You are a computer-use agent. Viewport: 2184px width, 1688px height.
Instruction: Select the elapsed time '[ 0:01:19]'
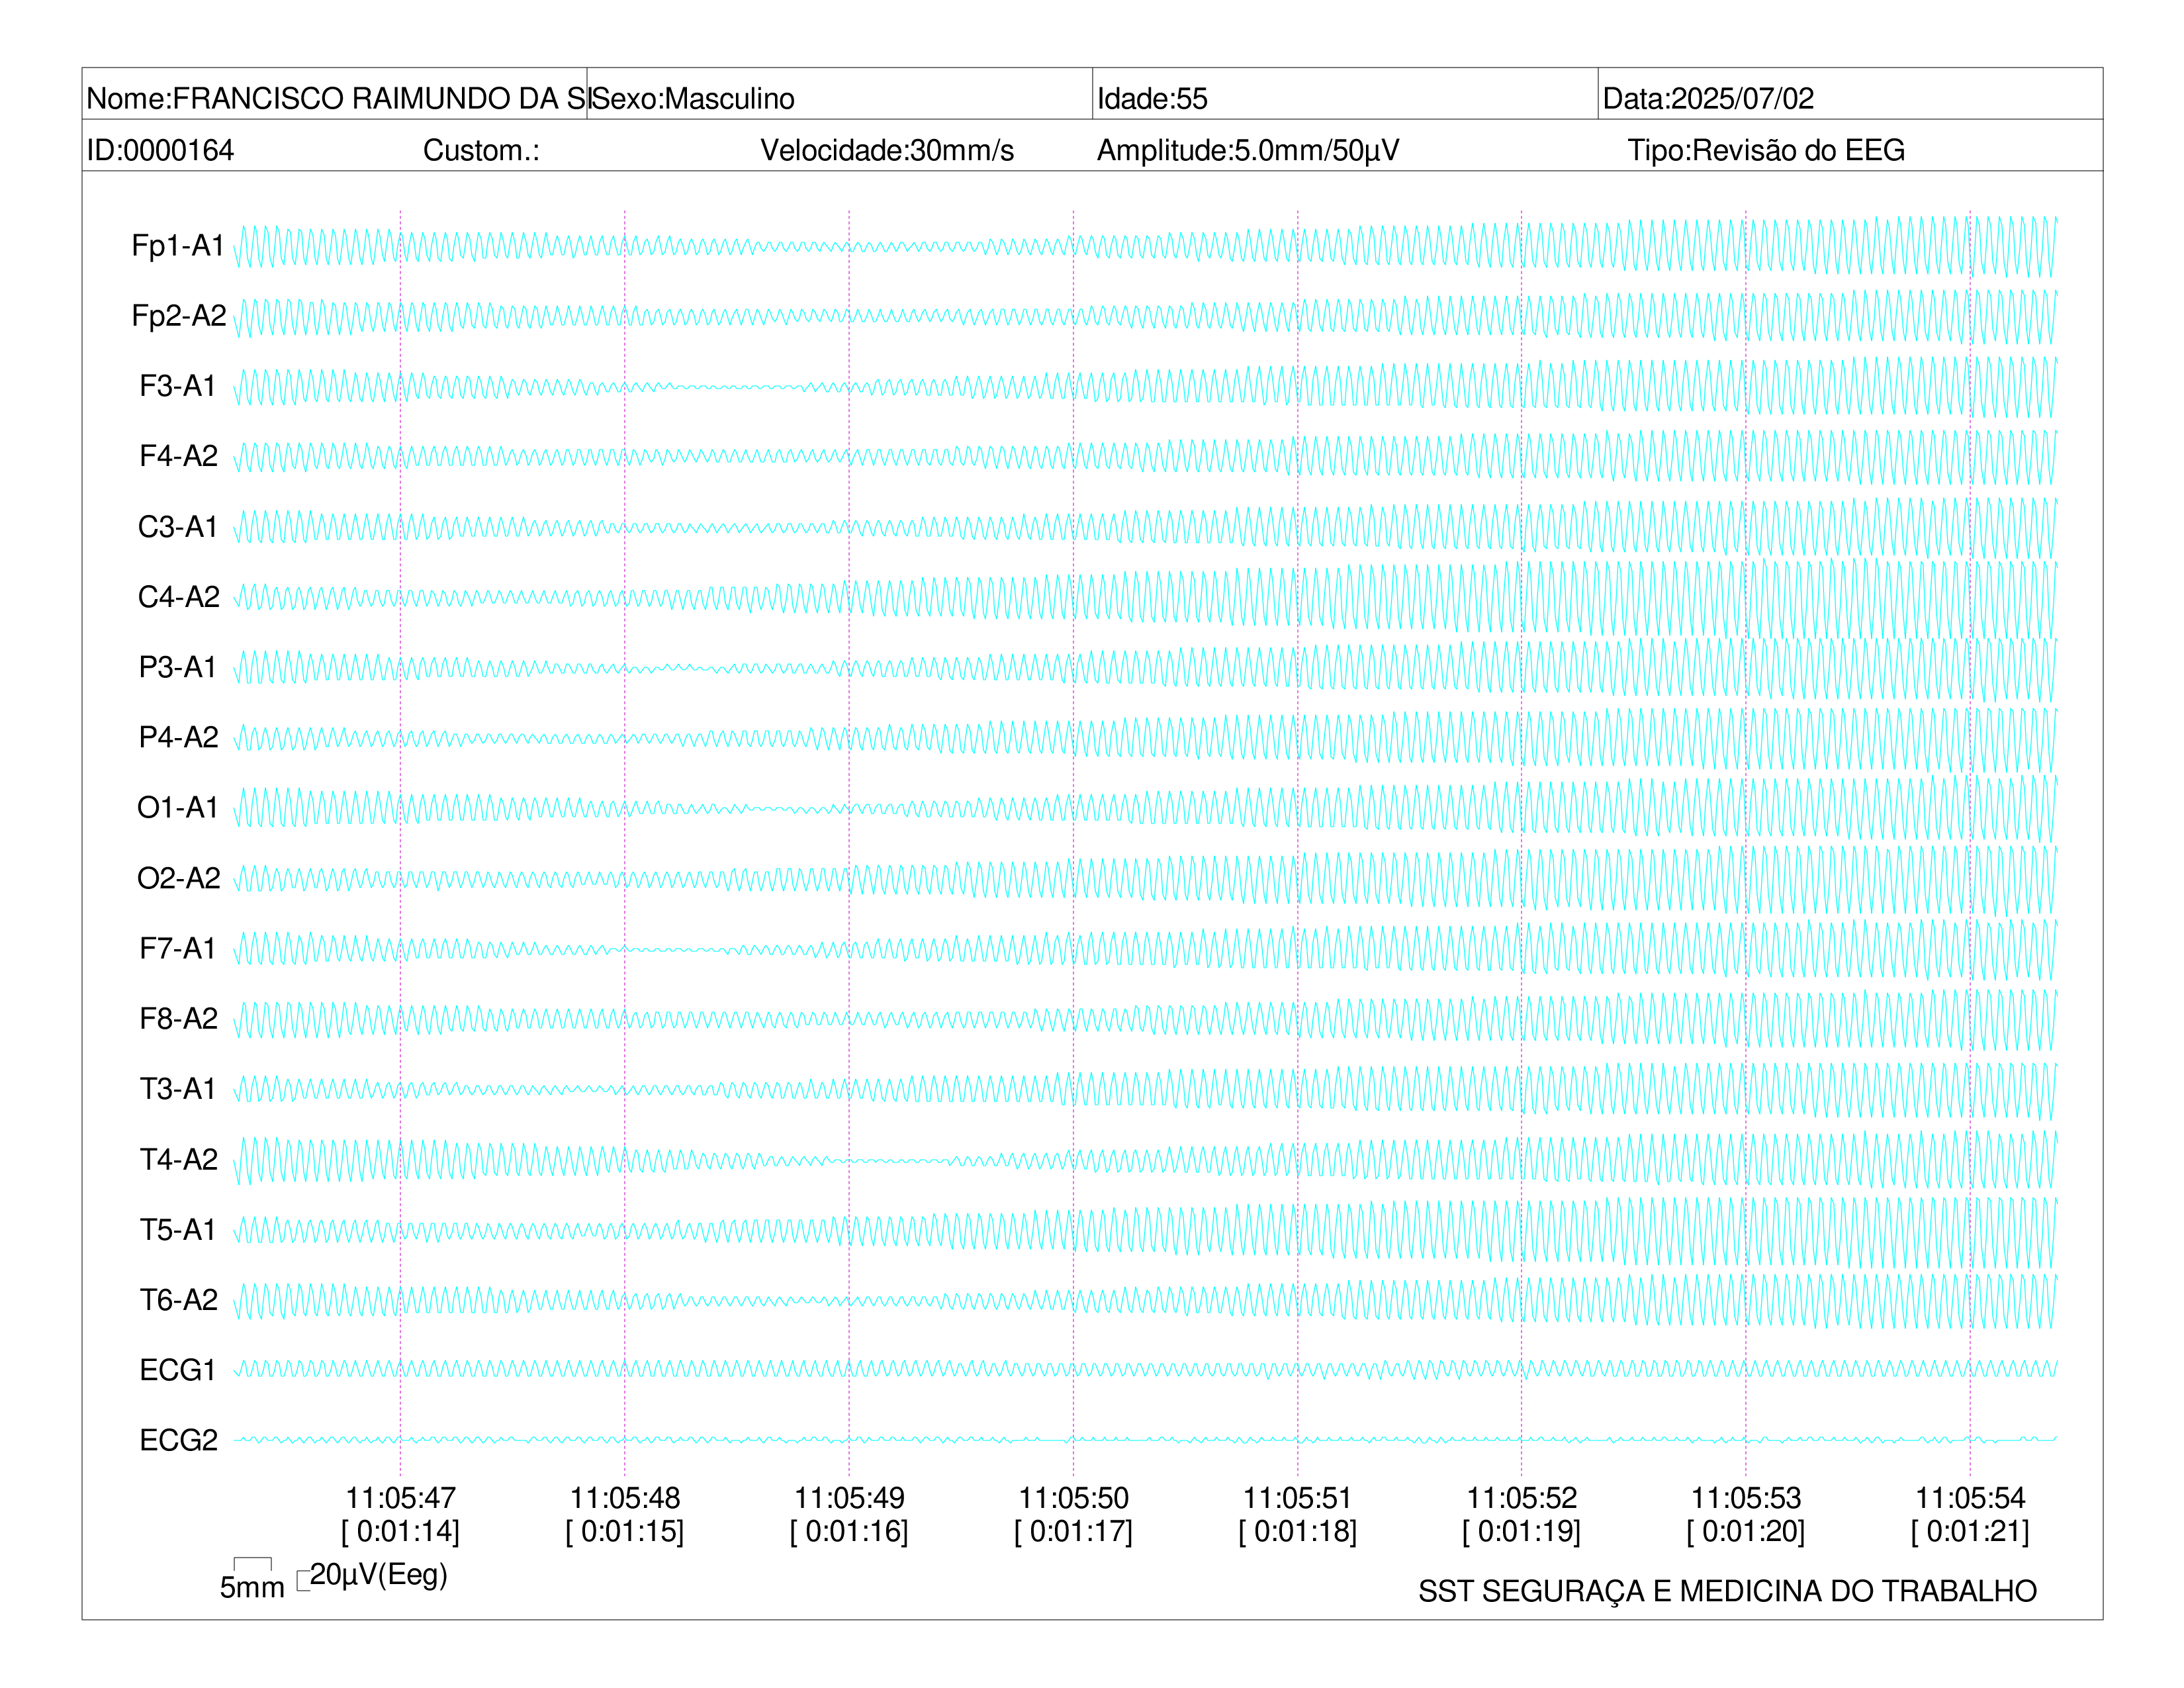(x=1522, y=1531)
